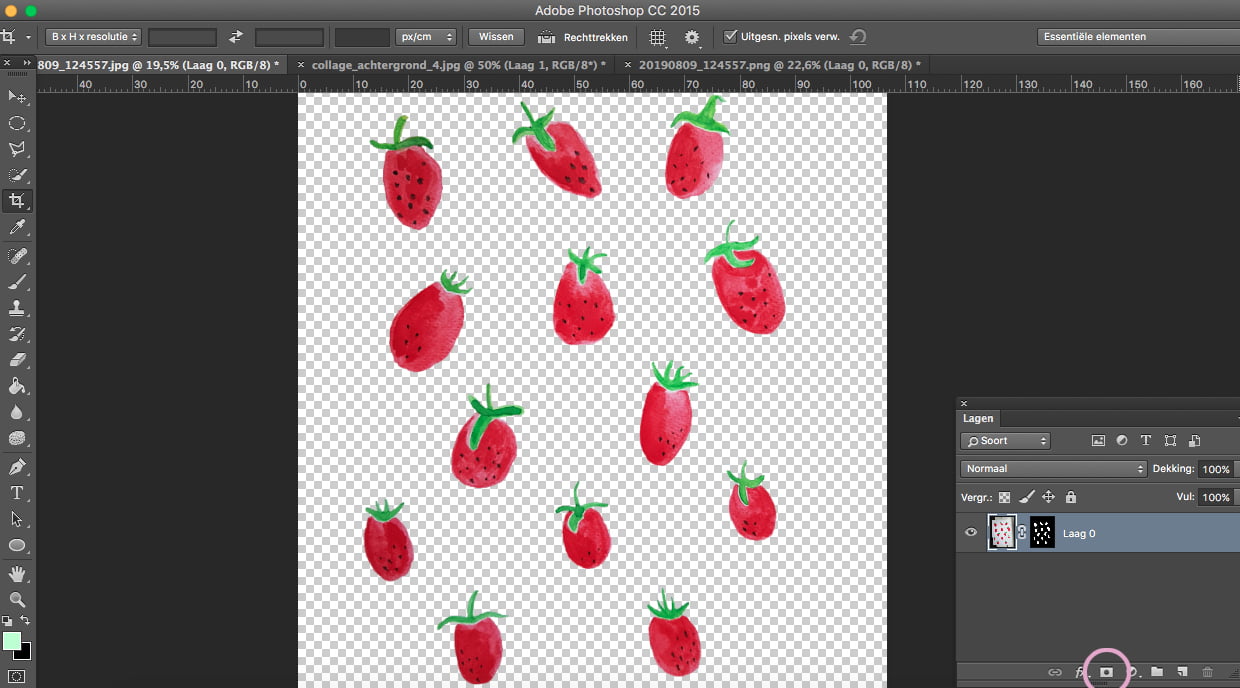Select the Hand tool
The height and width of the screenshot is (688, 1240).
(x=17, y=573)
